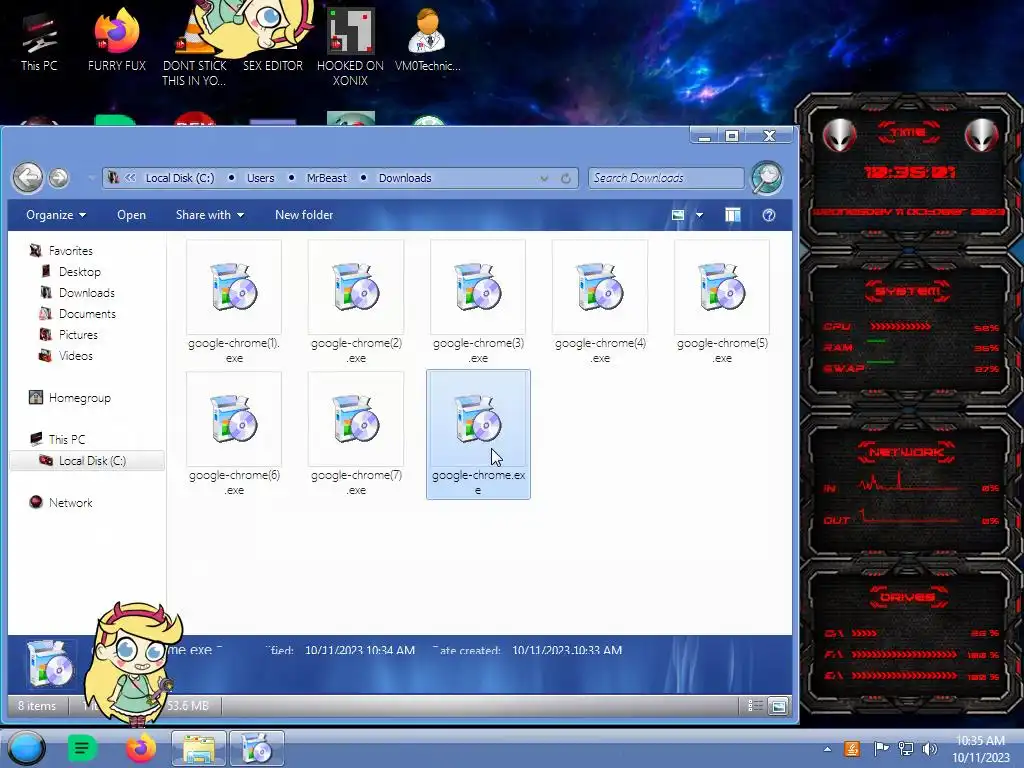Screen dimensions: 1024x768
Task: Select Favorites in navigation pane
Action: pyautogui.click(x=70, y=251)
